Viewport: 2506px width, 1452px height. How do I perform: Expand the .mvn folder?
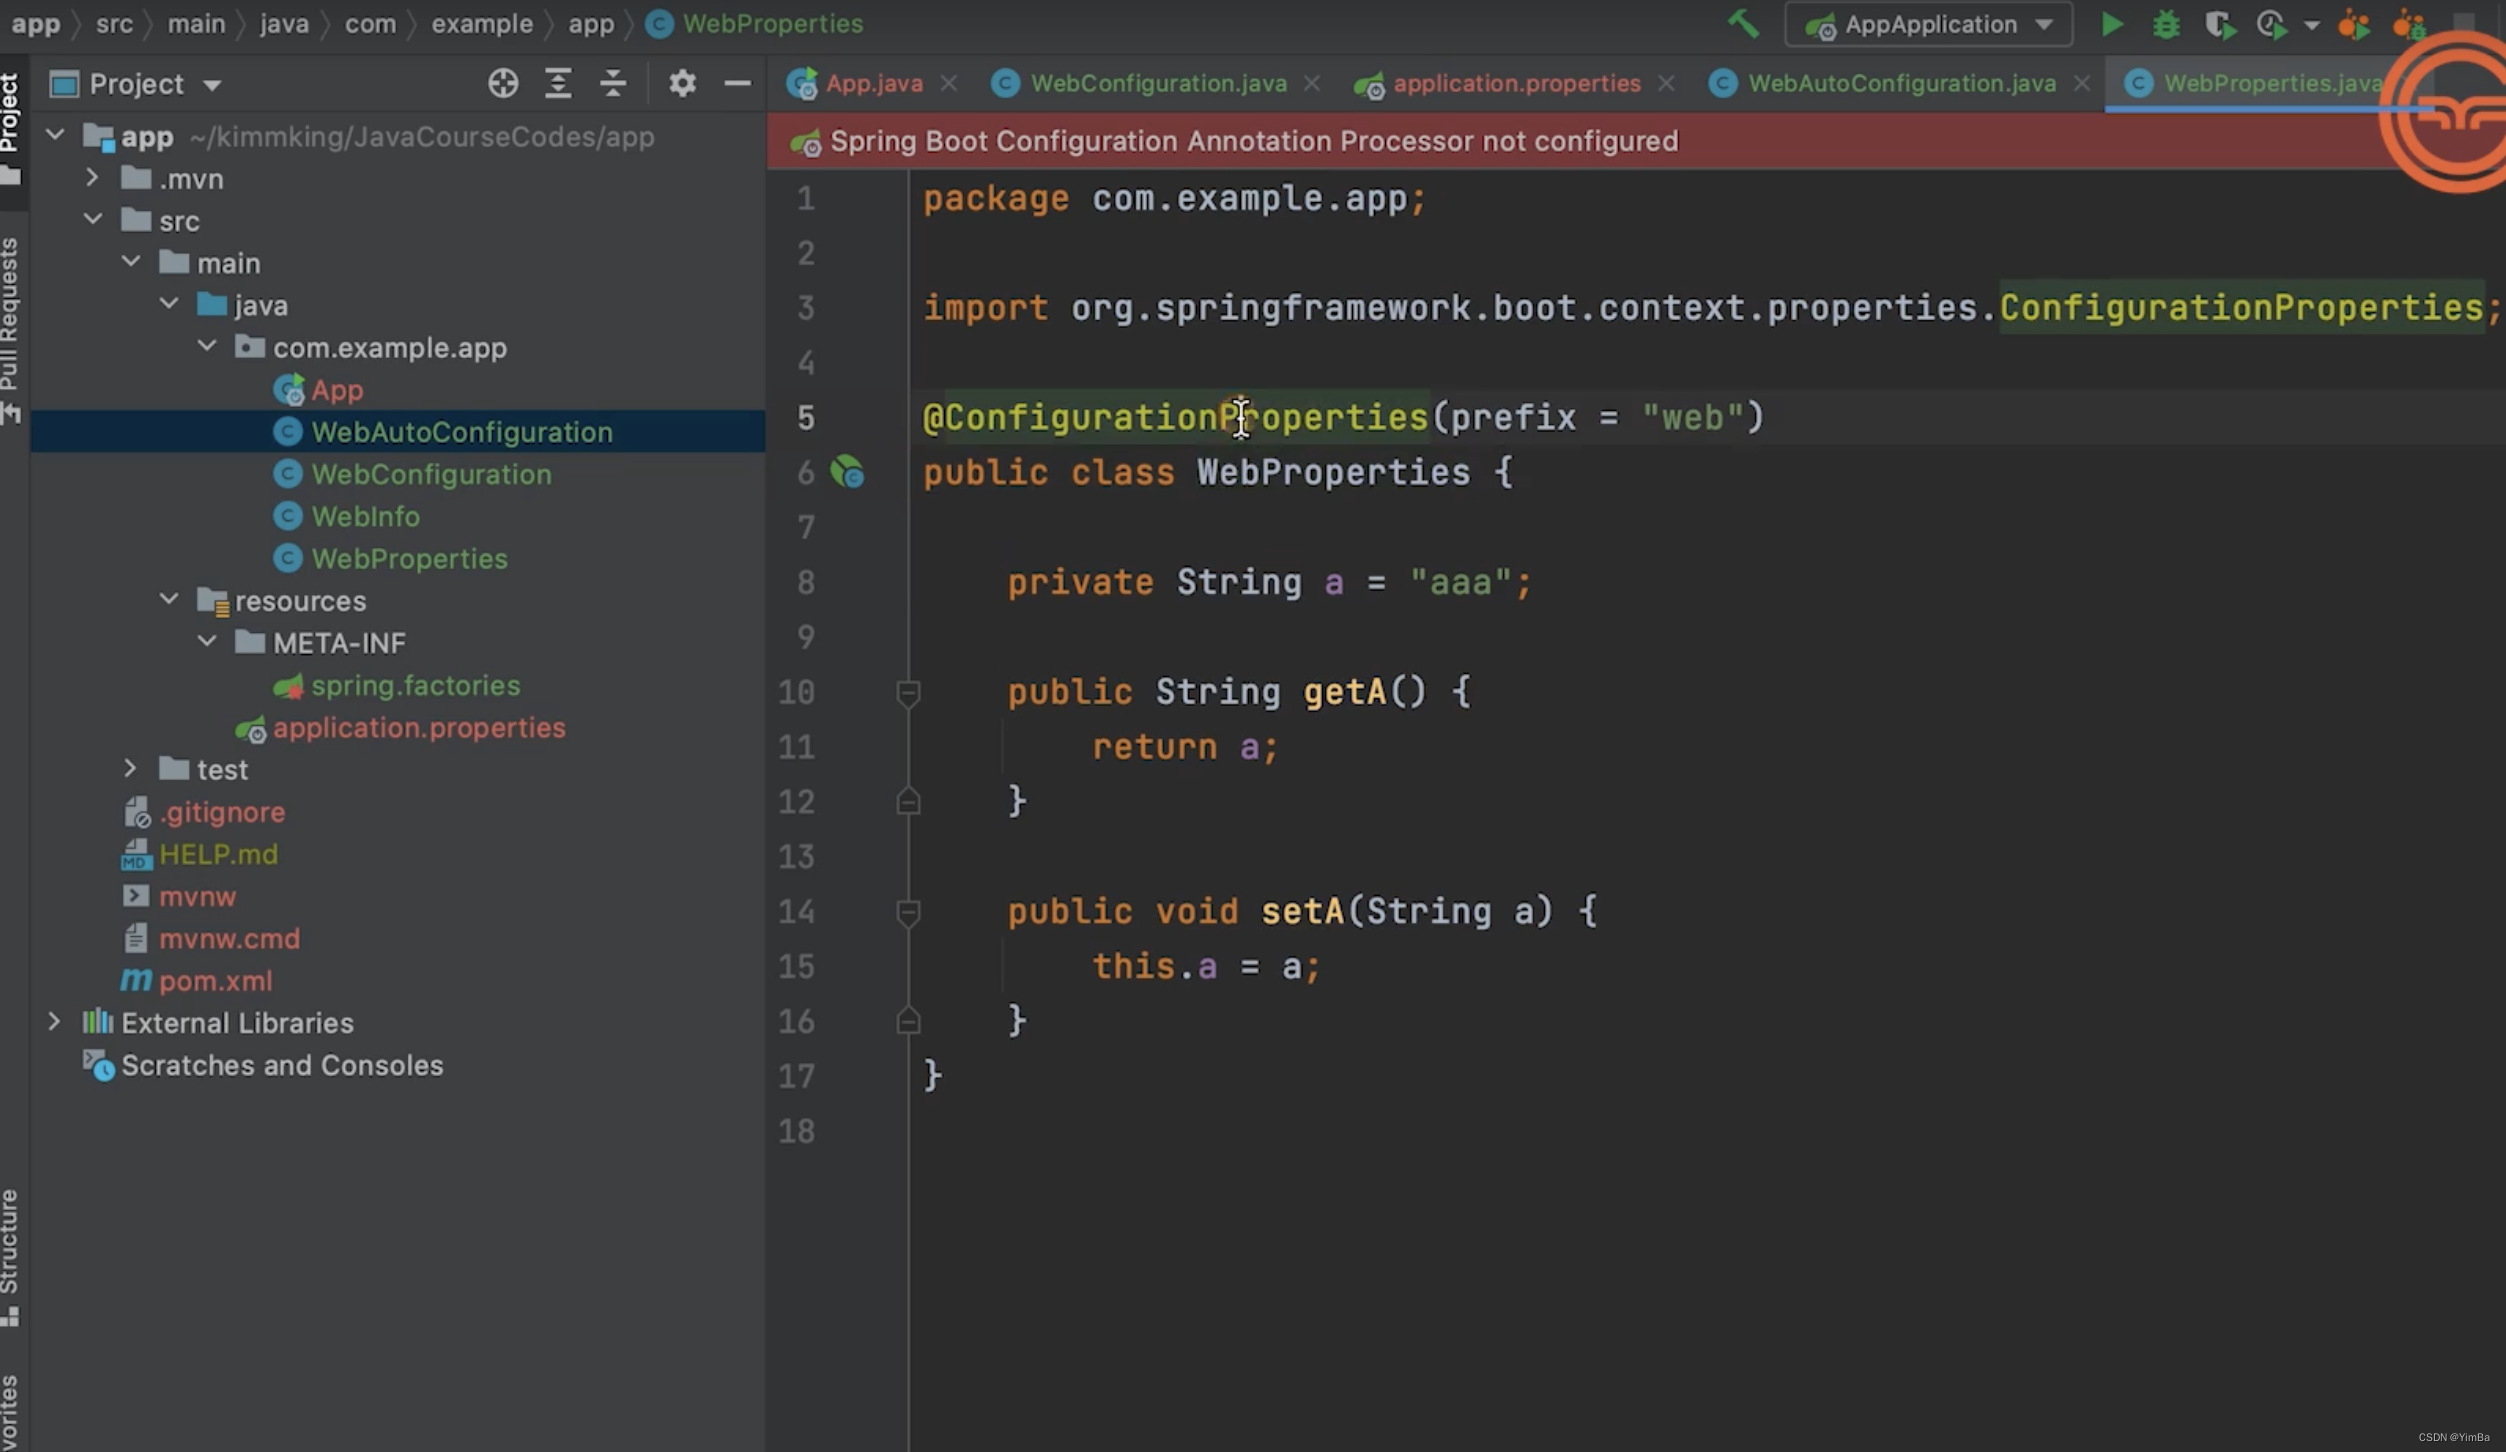pos(92,178)
